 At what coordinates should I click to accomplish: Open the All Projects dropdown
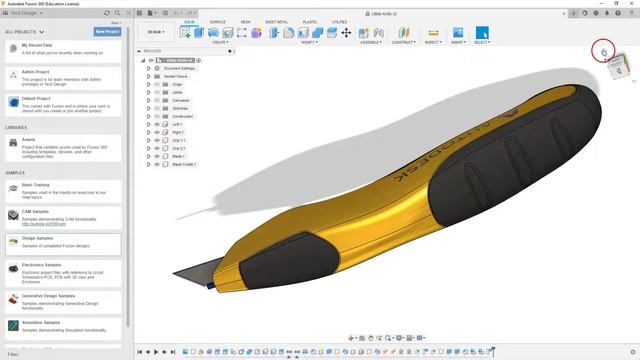pos(24,32)
